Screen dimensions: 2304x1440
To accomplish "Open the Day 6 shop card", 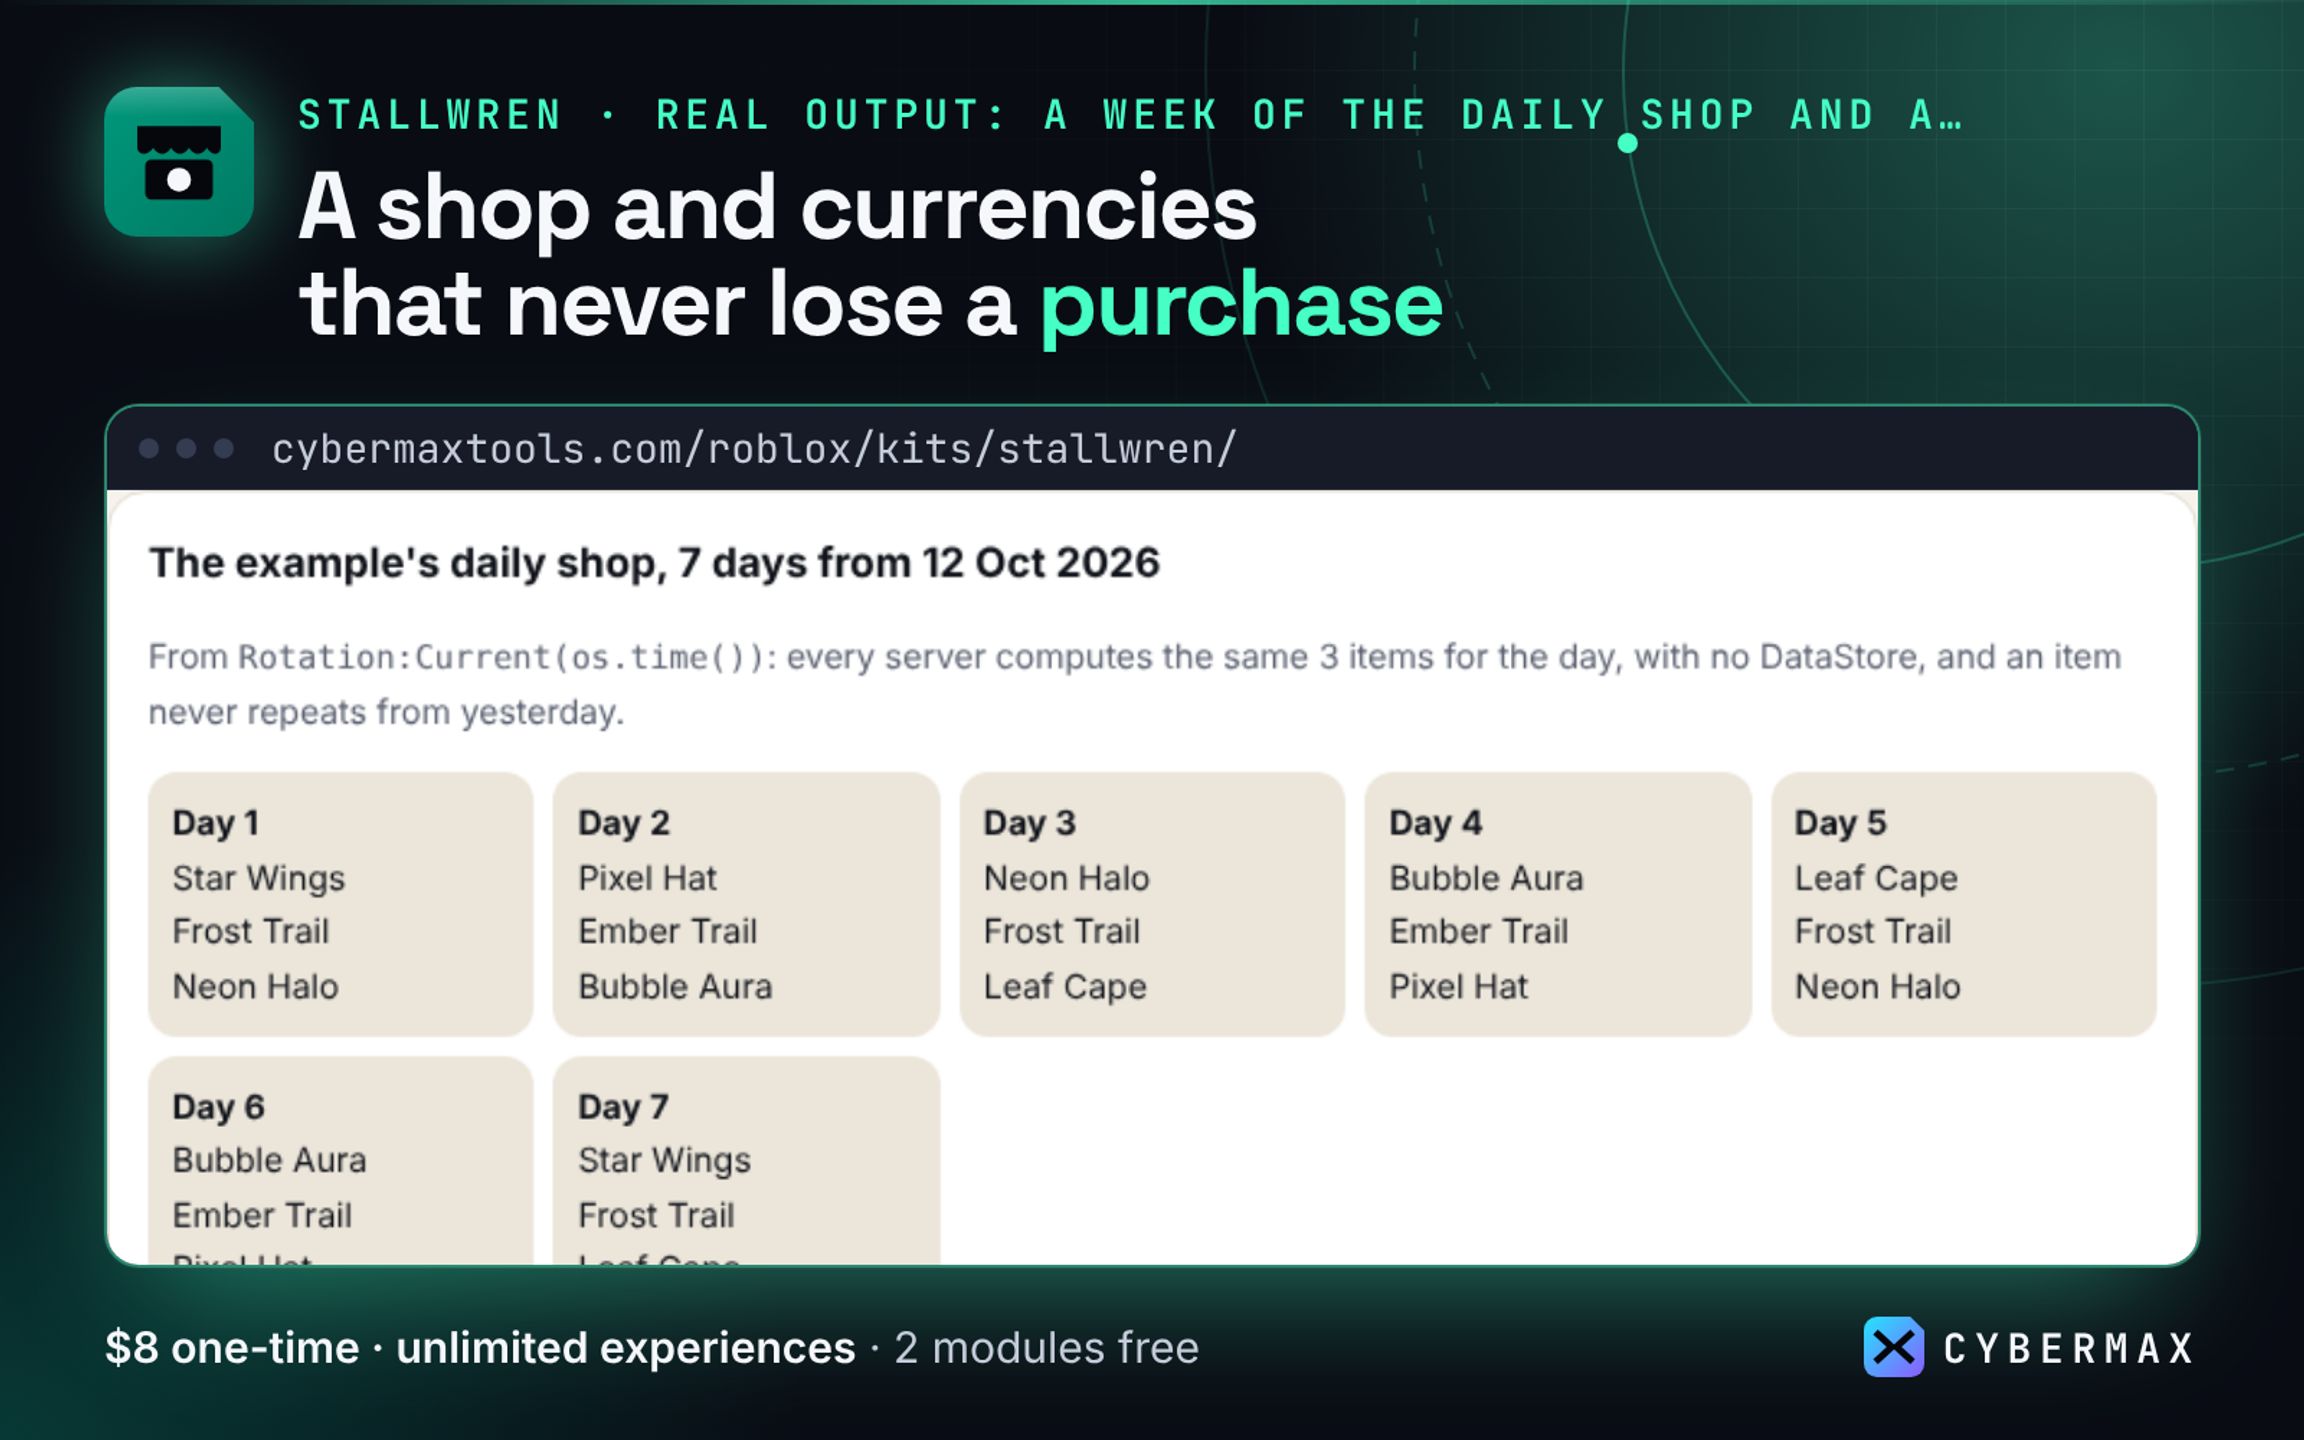I will tap(341, 1161).
